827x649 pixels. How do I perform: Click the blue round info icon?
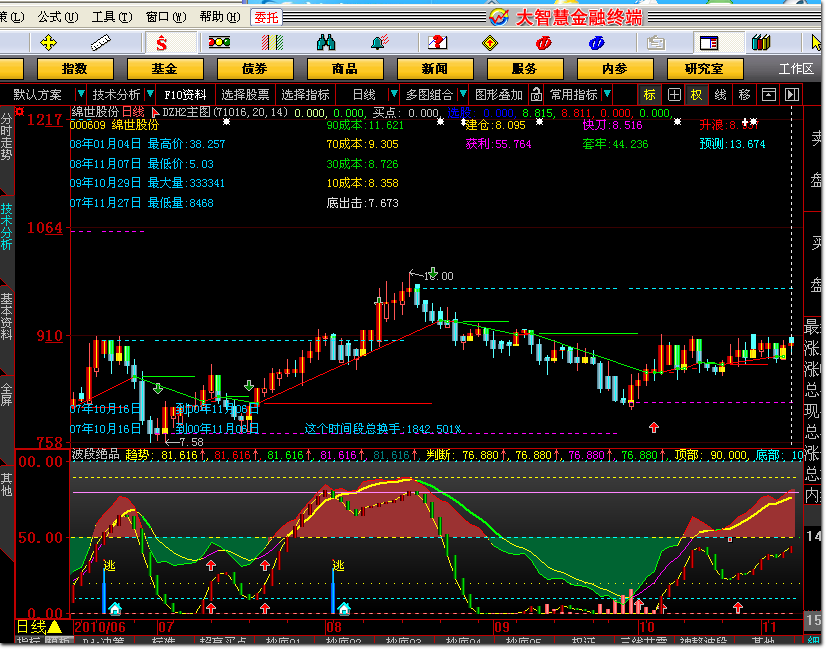[597, 43]
